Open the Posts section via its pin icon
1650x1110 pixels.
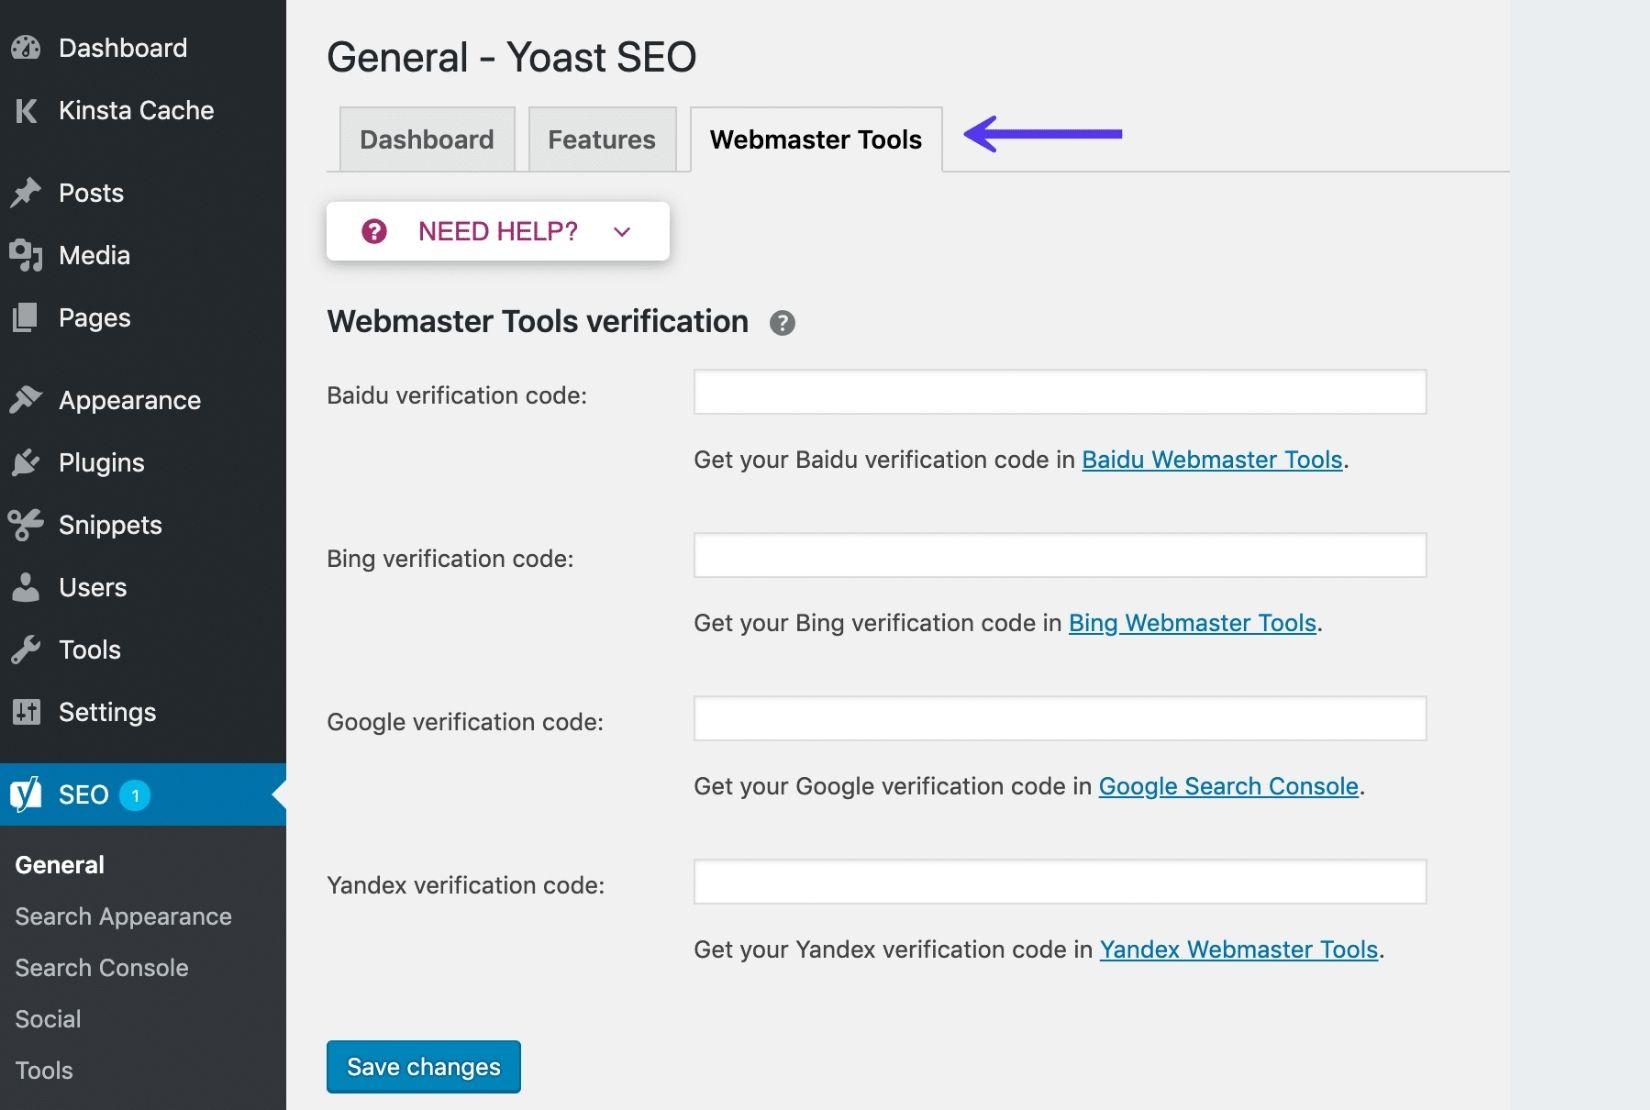pyautogui.click(x=25, y=192)
